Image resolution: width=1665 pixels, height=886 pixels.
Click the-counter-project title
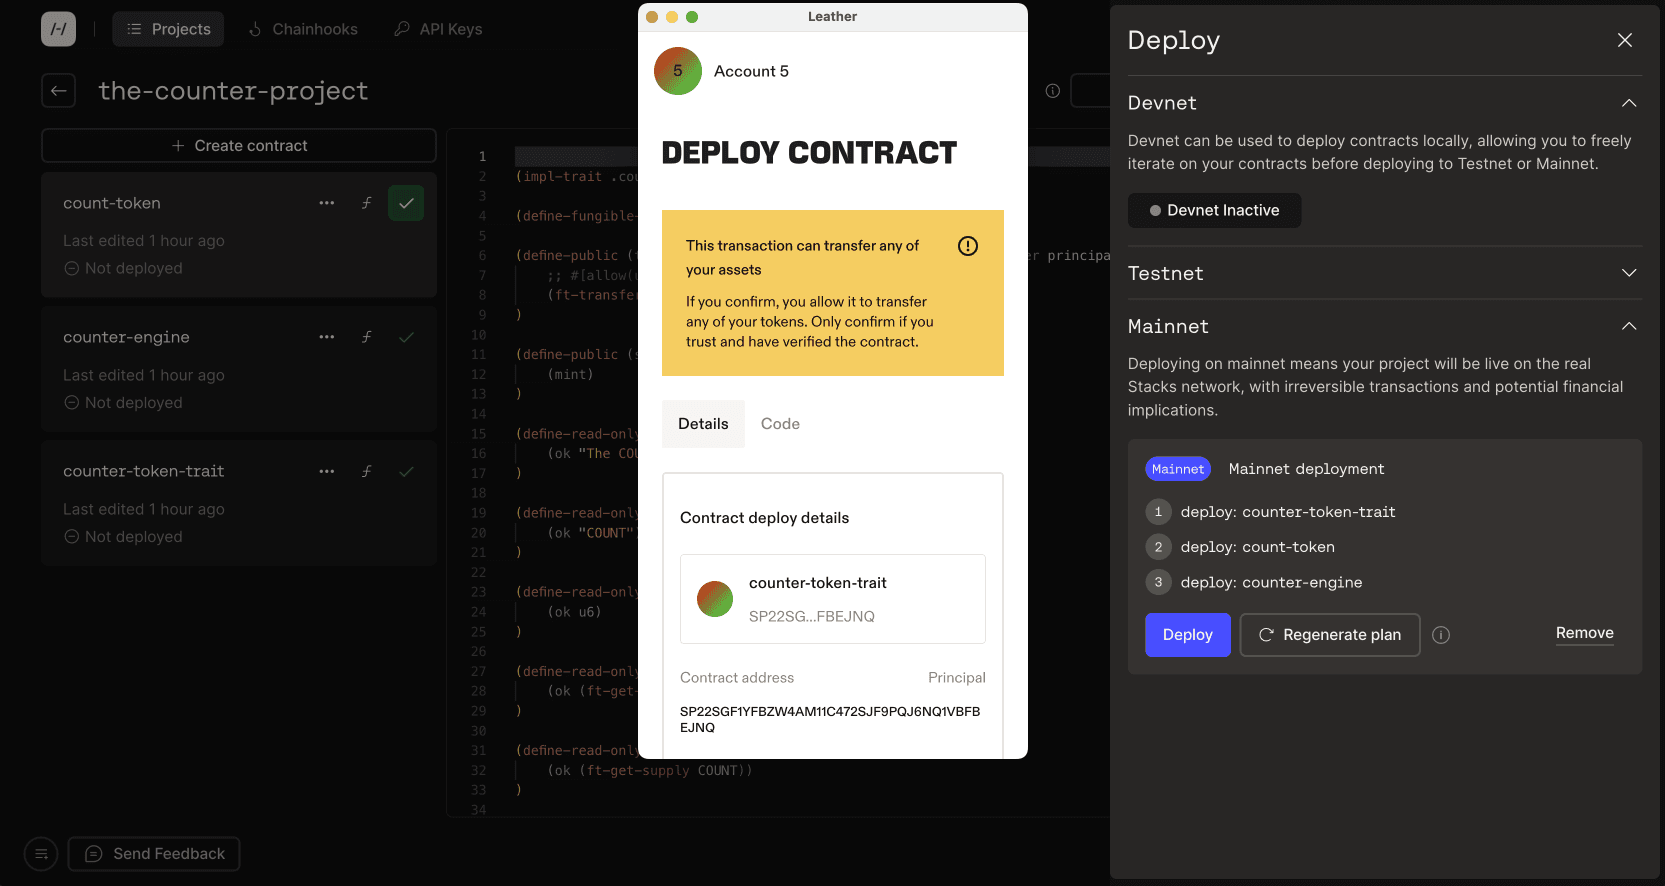233,91
